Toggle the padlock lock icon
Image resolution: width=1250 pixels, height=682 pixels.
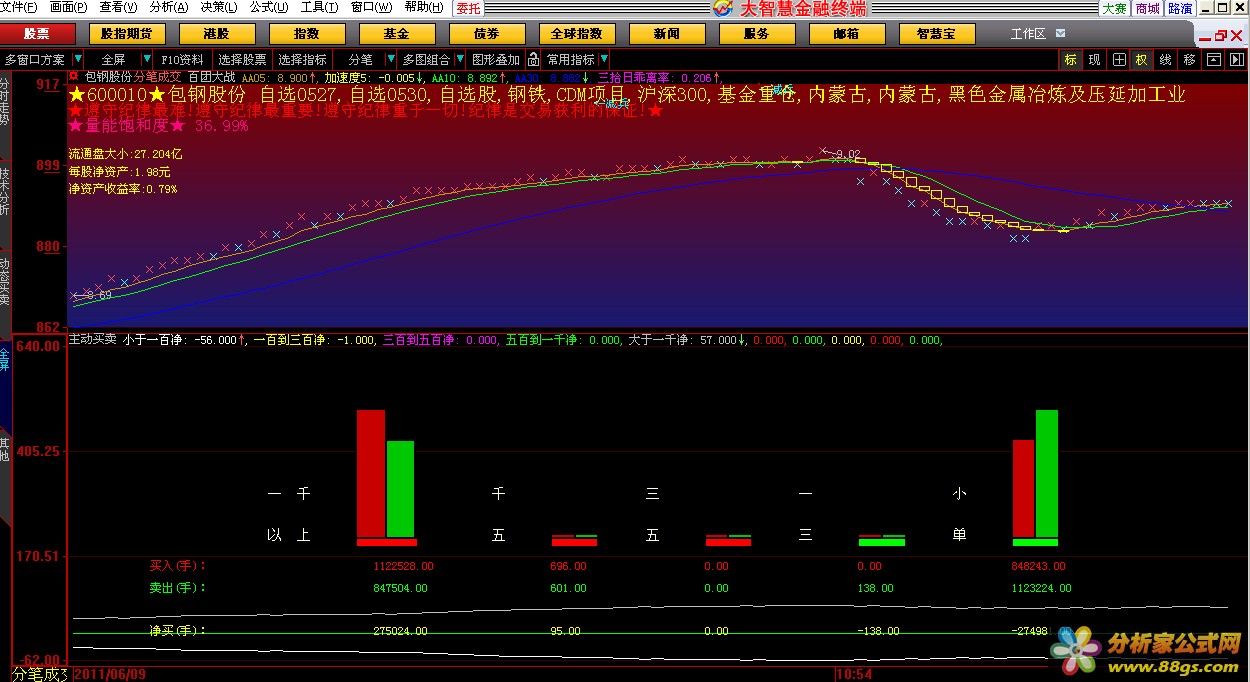(x=533, y=60)
